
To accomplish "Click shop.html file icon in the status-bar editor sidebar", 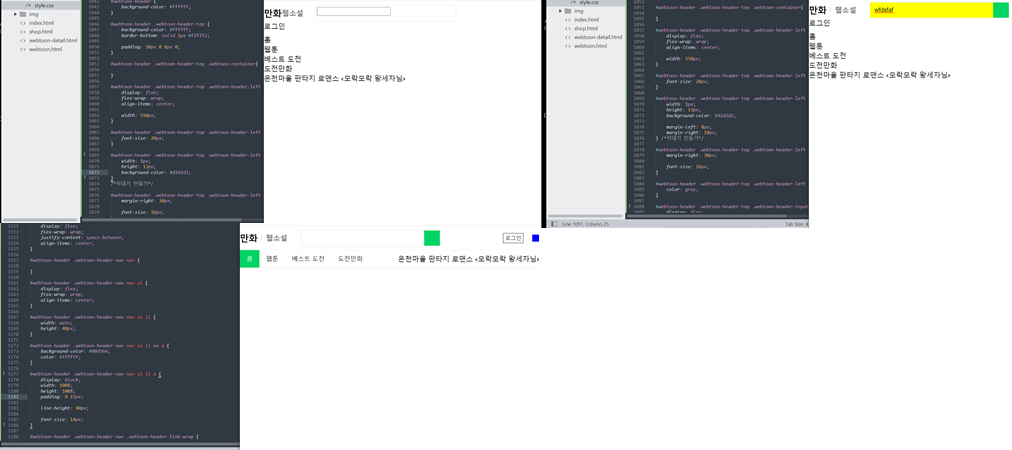I will point(568,28).
